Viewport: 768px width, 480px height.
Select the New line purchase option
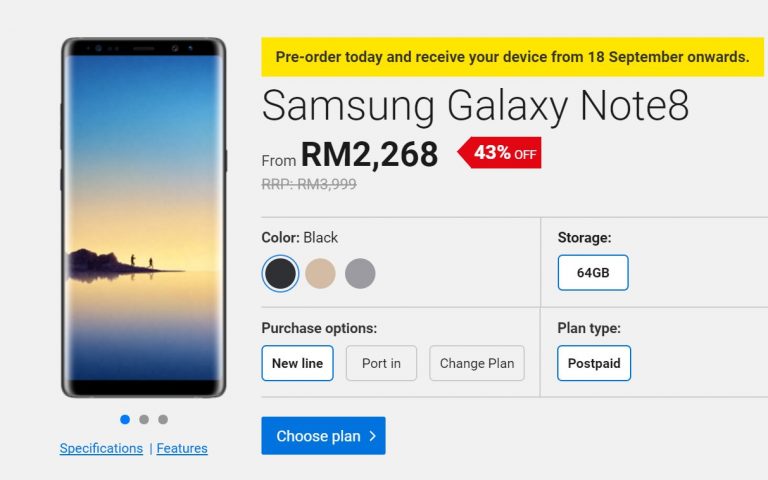pos(297,363)
